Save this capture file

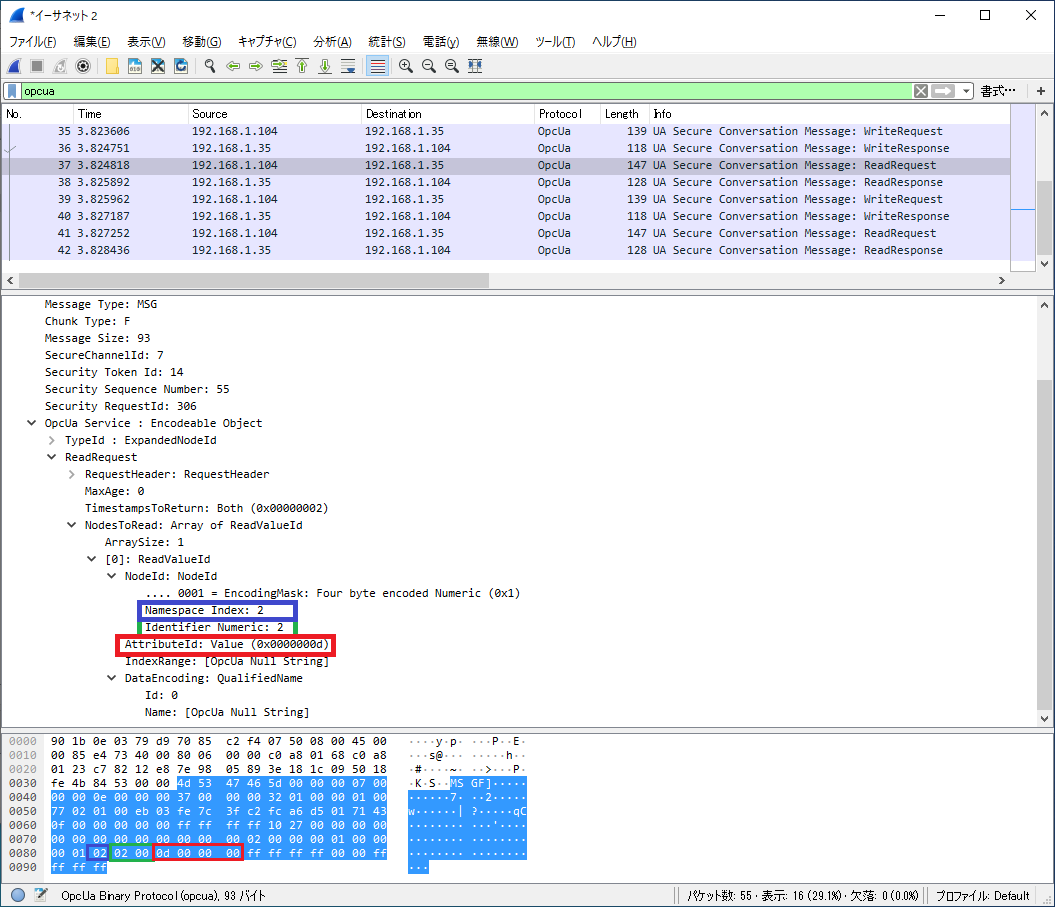click(x=135, y=66)
